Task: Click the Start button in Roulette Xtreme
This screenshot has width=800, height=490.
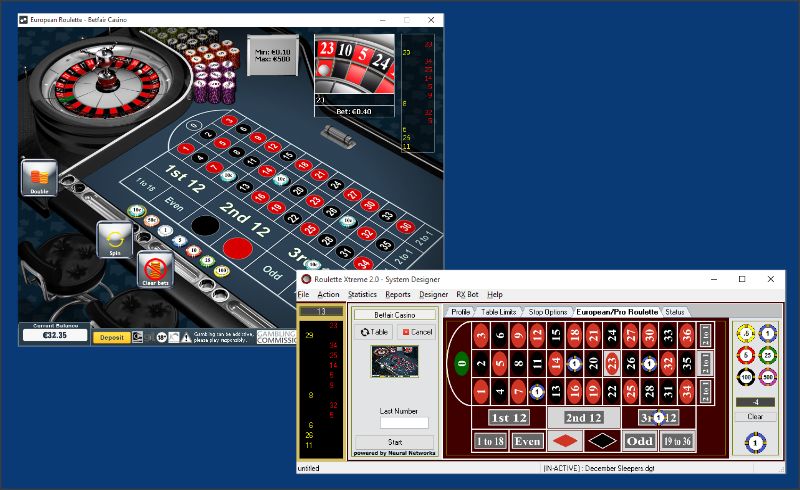Action: pos(394,442)
